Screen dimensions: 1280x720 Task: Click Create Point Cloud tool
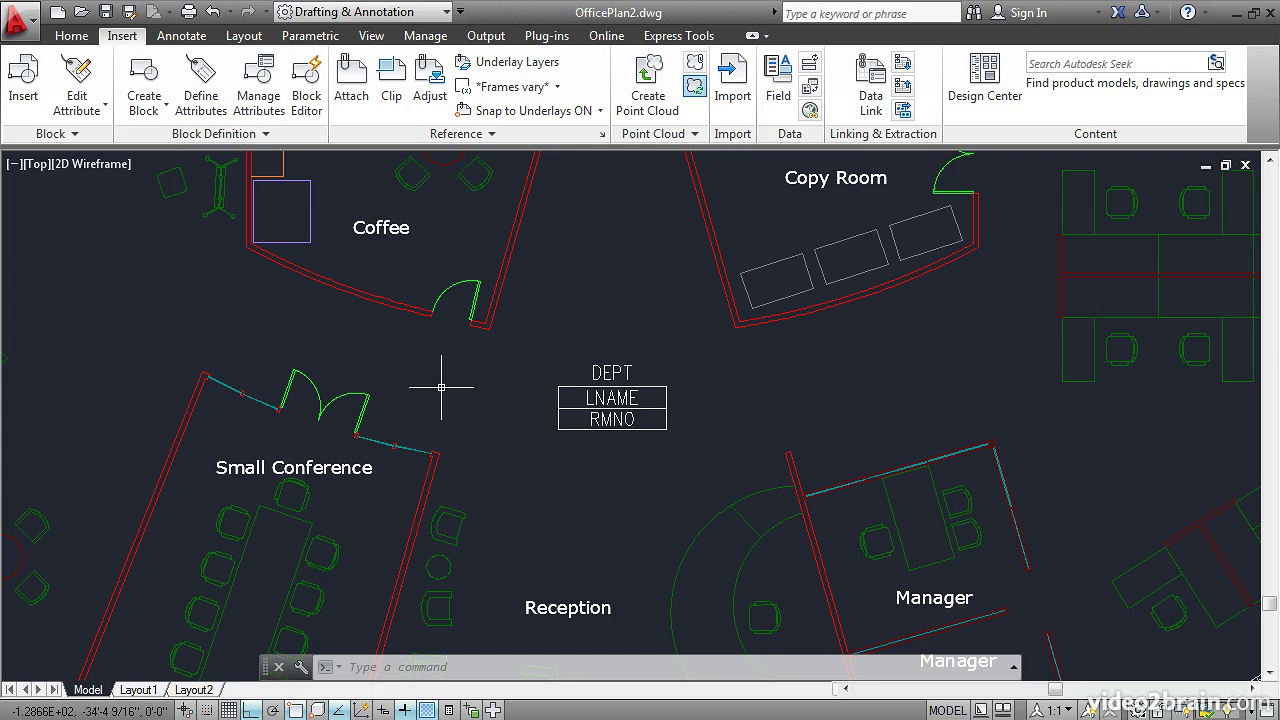pyautogui.click(x=647, y=85)
